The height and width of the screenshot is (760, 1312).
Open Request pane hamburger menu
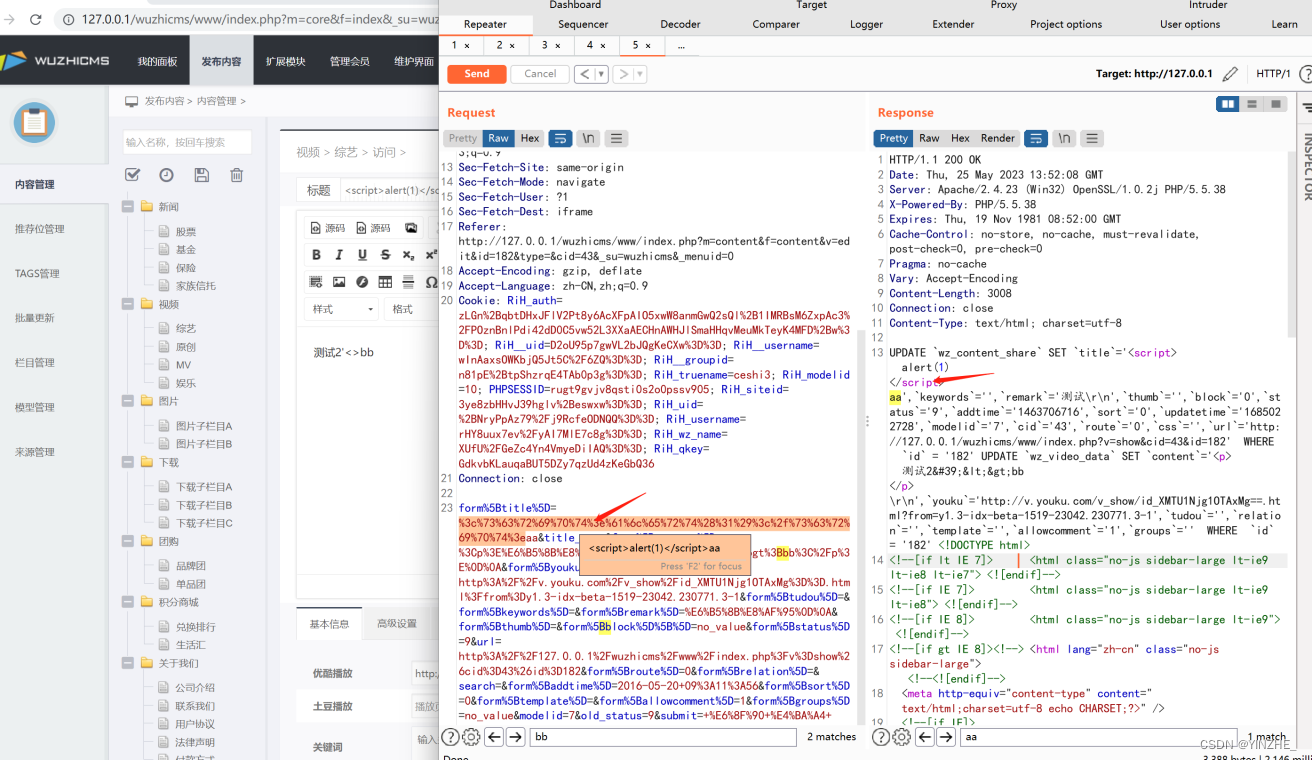coord(617,138)
